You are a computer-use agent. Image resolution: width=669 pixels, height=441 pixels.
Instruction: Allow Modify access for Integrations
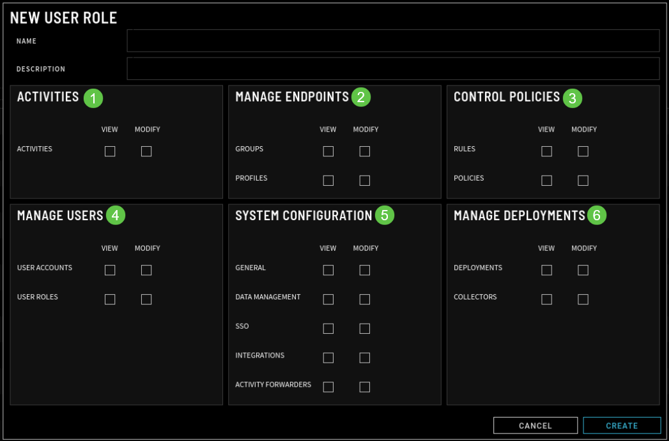(364, 357)
